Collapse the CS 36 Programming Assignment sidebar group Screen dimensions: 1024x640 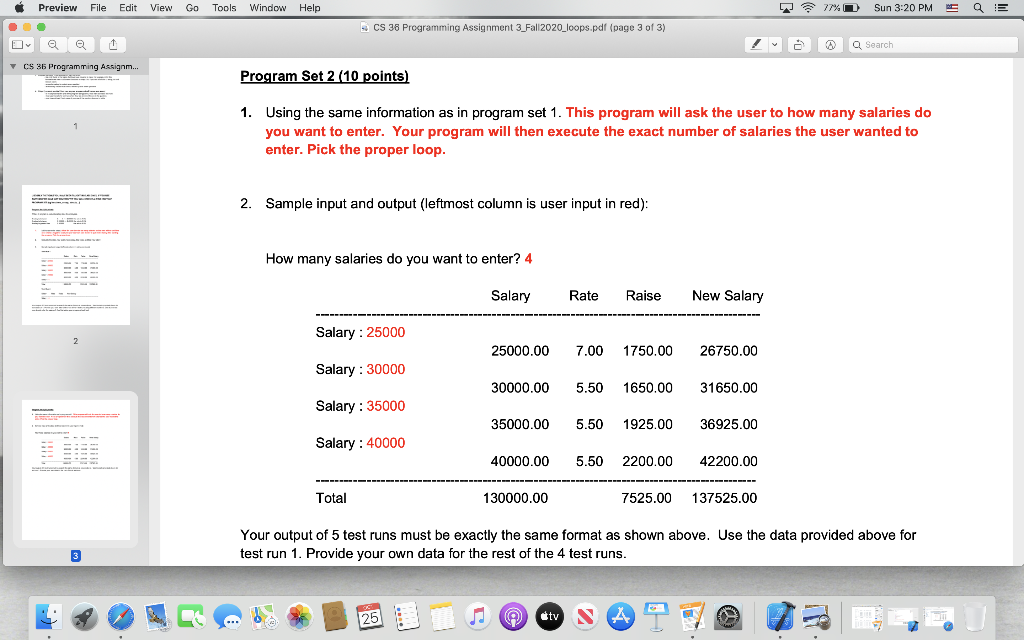click(13, 67)
